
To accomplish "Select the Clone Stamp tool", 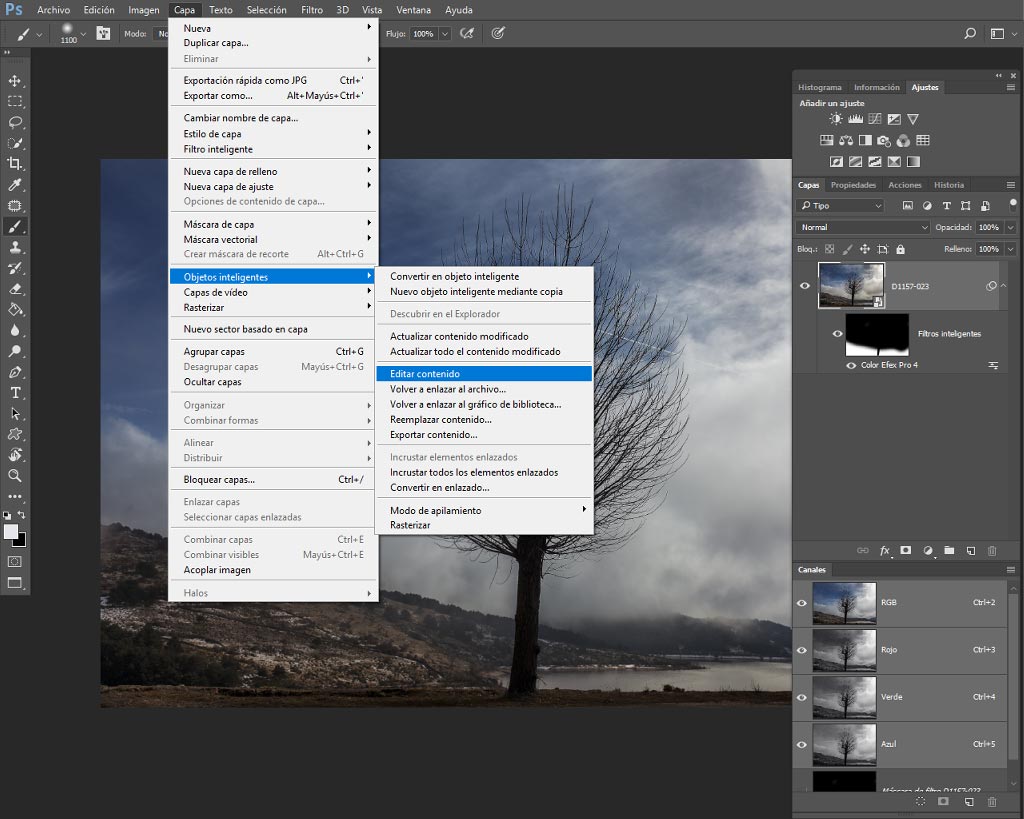I will pyautogui.click(x=14, y=248).
